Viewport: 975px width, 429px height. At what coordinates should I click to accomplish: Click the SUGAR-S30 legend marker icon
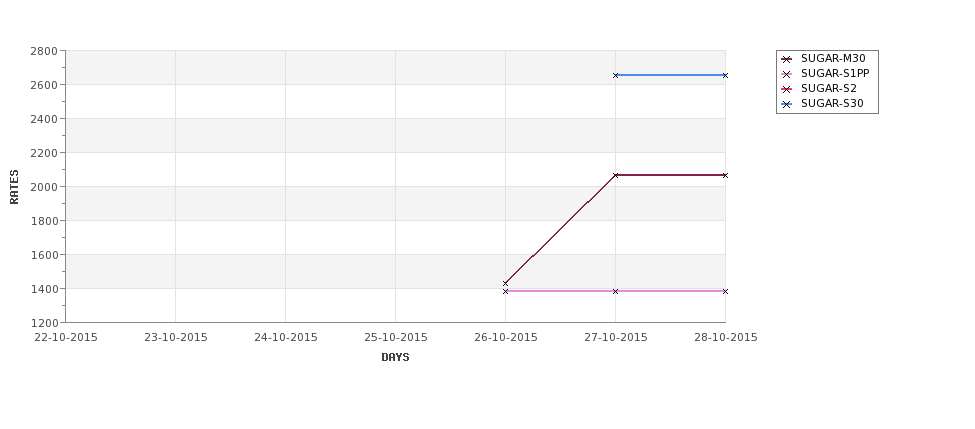click(787, 104)
